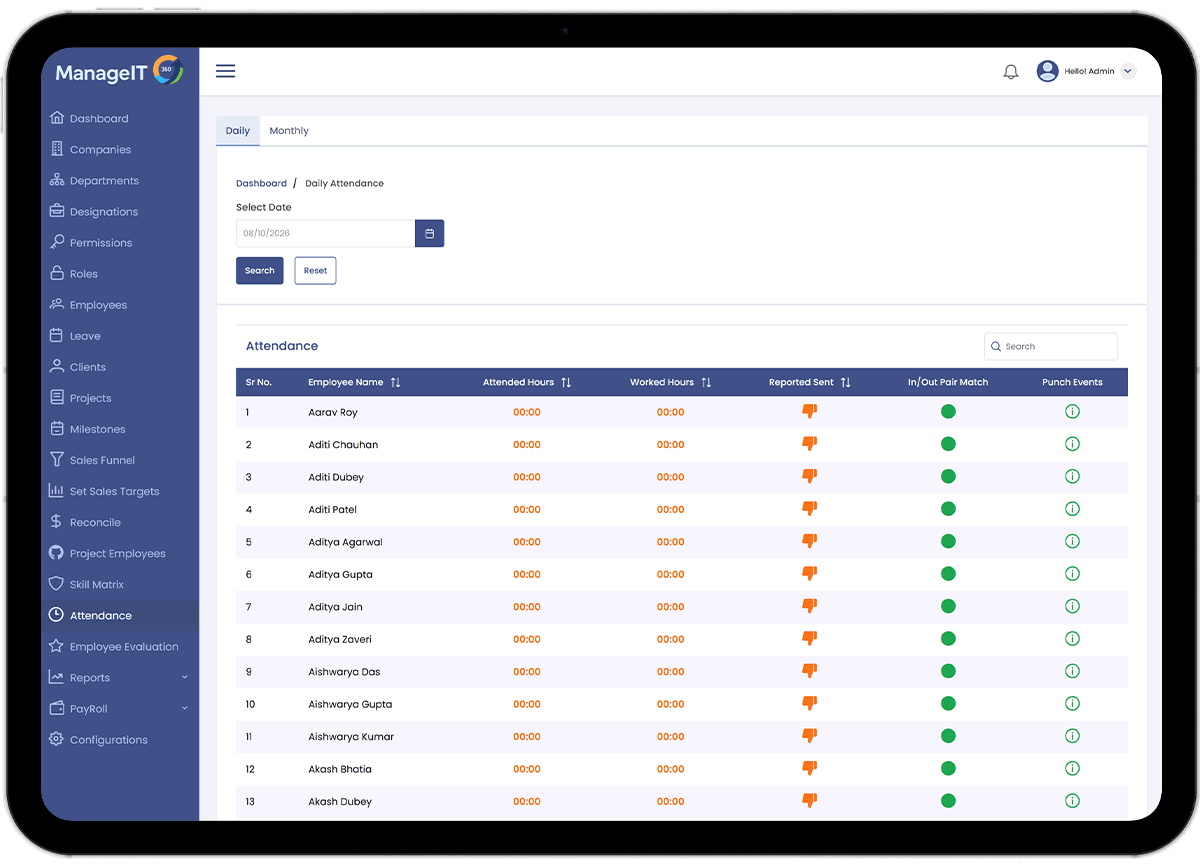Open Reports menu item in sidebar
Viewport: 1200px width, 866px height.
click(x=120, y=677)
